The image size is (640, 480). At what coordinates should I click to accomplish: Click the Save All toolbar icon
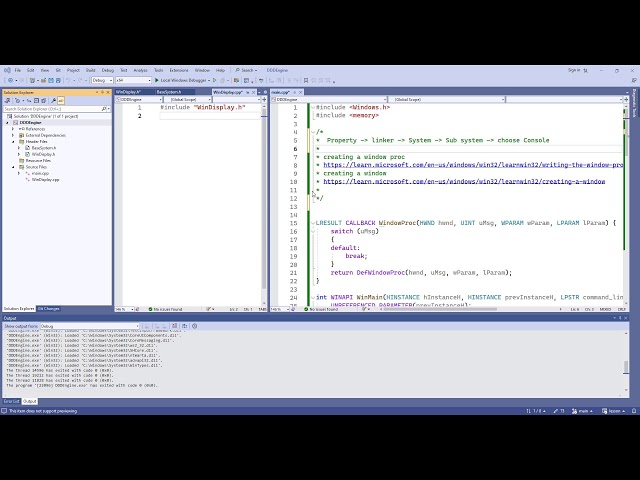point(58,80)
